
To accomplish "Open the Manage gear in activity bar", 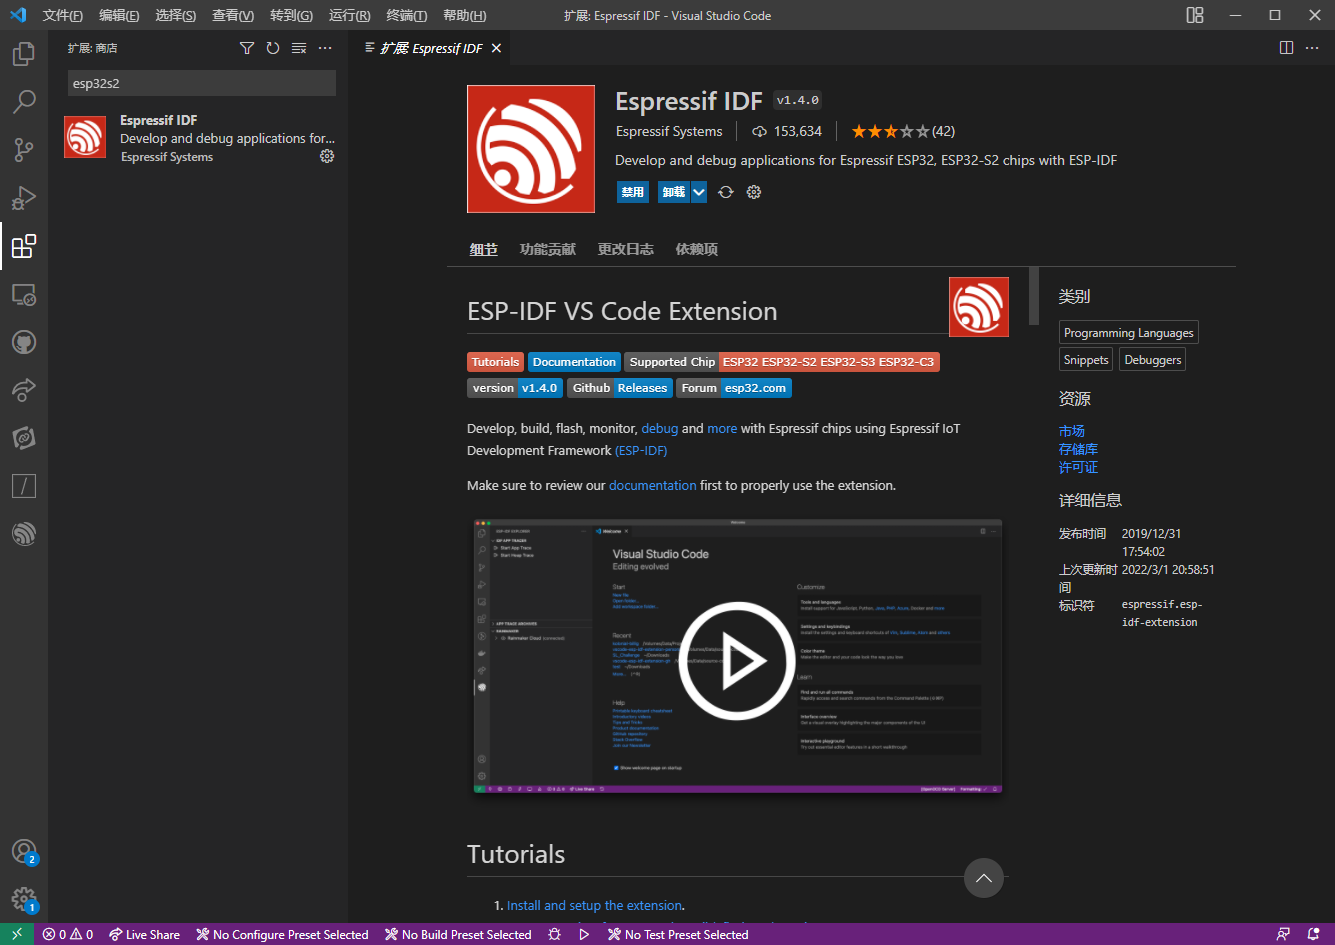I will point(24,899).
